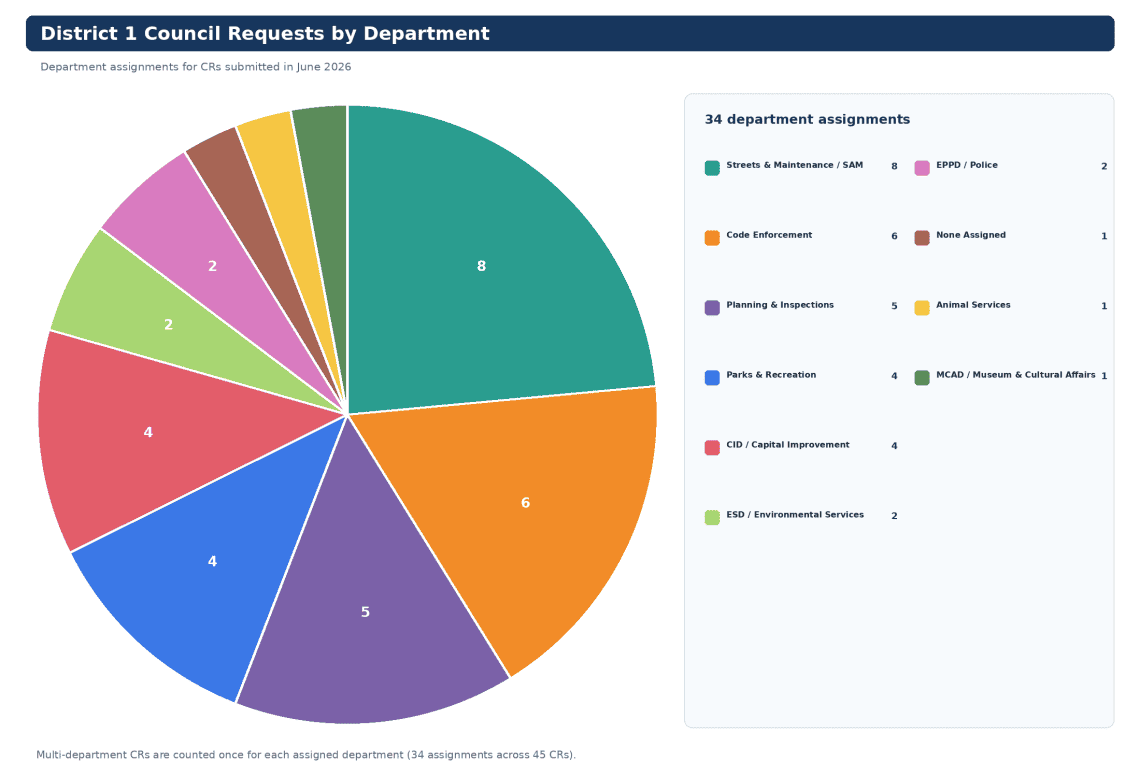Click the count 8 beside Streets & Maintenance

tap(894, 166)
